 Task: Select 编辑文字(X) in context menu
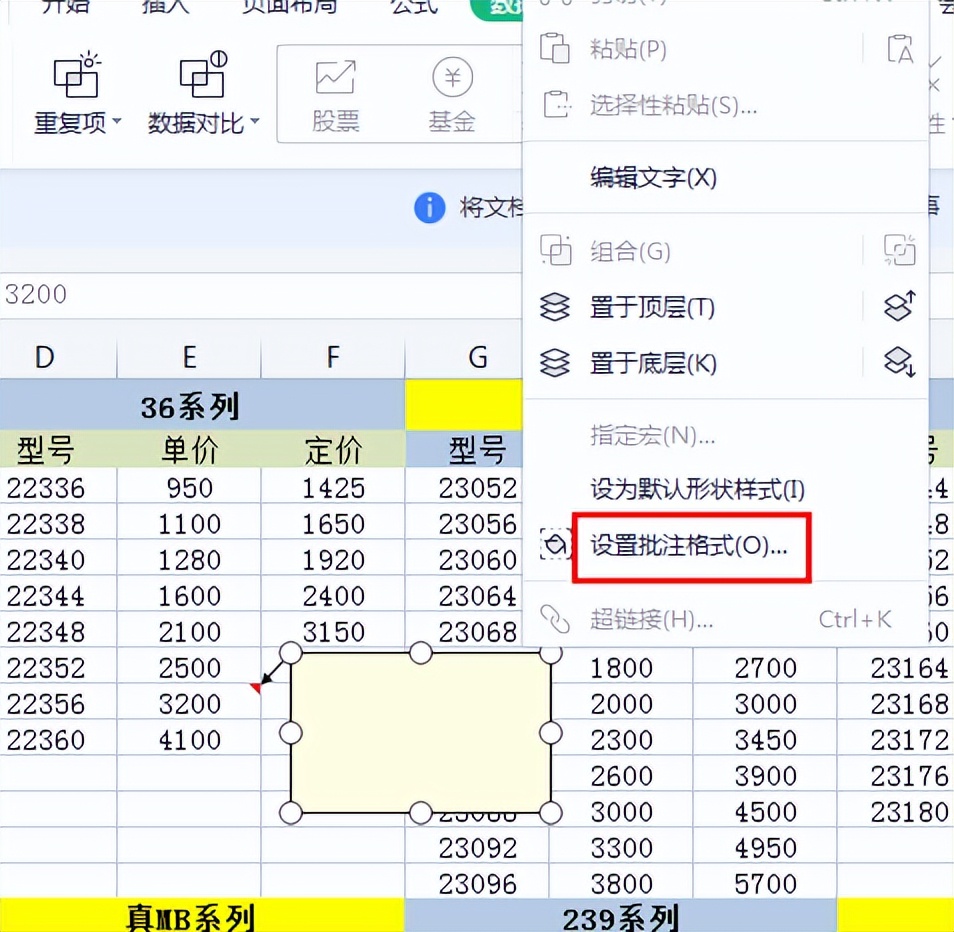tap(653, 178)
